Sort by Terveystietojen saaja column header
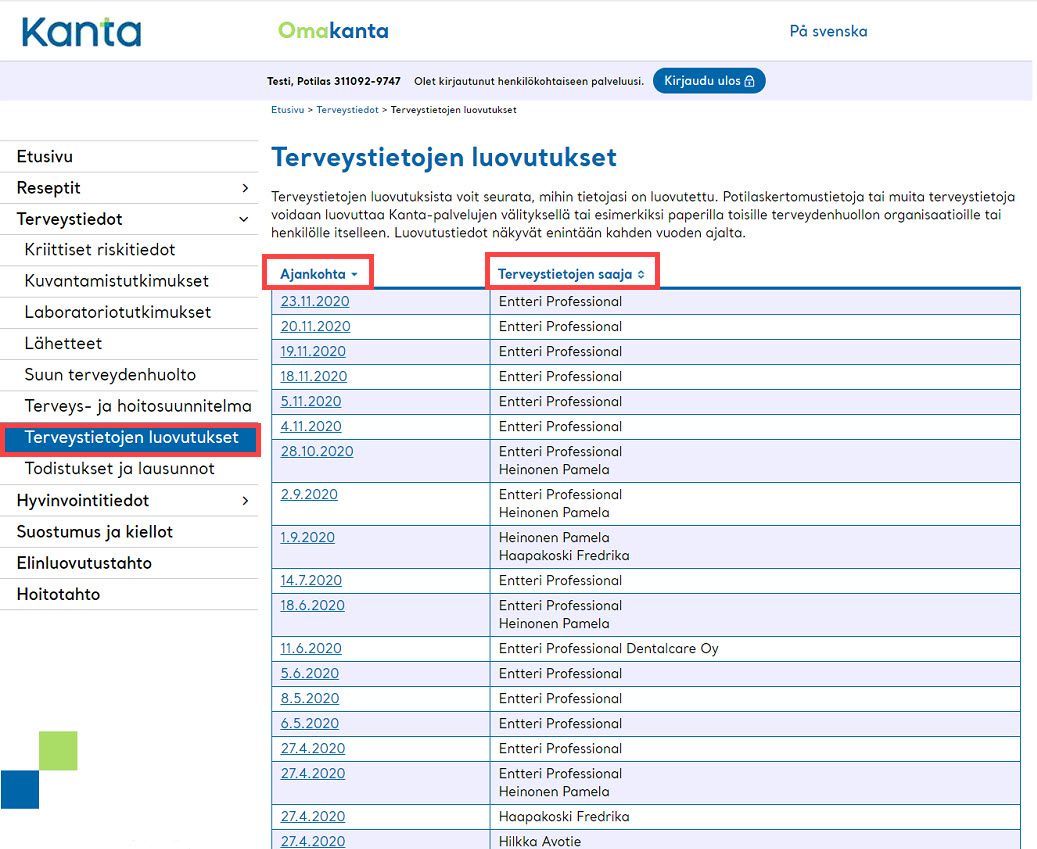 (x=571, y=274)
